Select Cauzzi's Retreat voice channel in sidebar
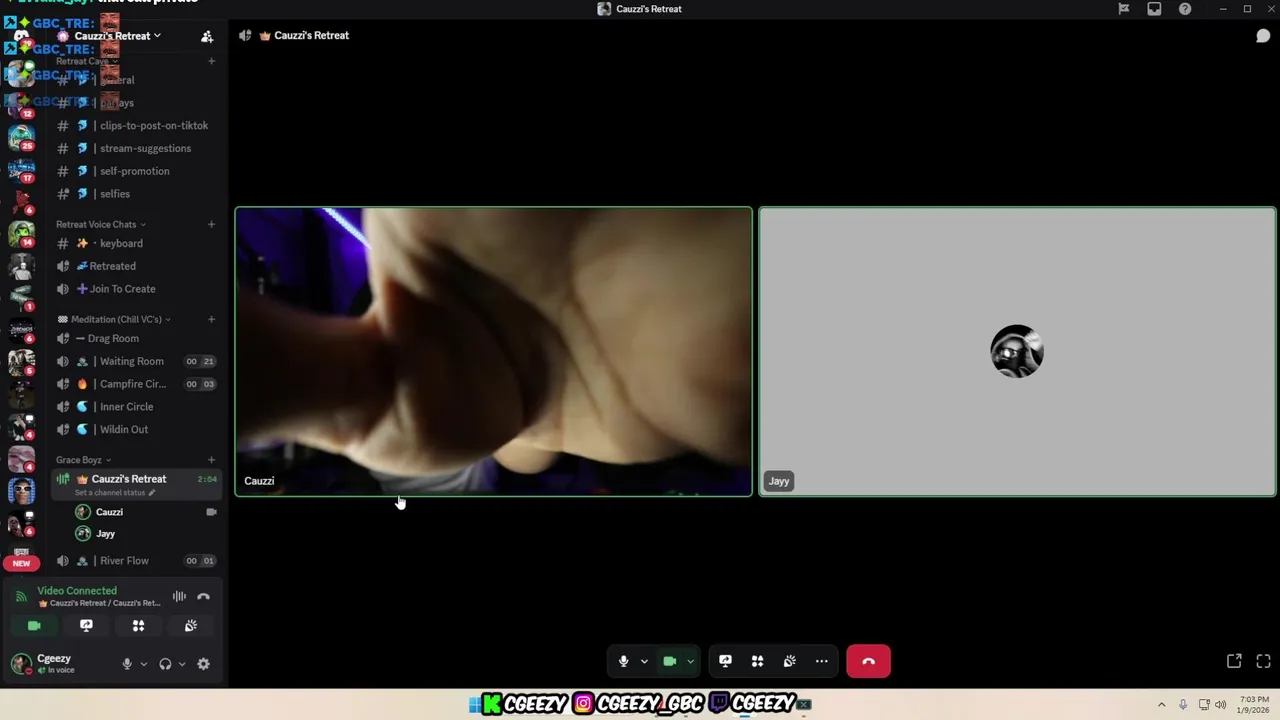The width and height of the screenshot is (1280, 720). [135, 484]
